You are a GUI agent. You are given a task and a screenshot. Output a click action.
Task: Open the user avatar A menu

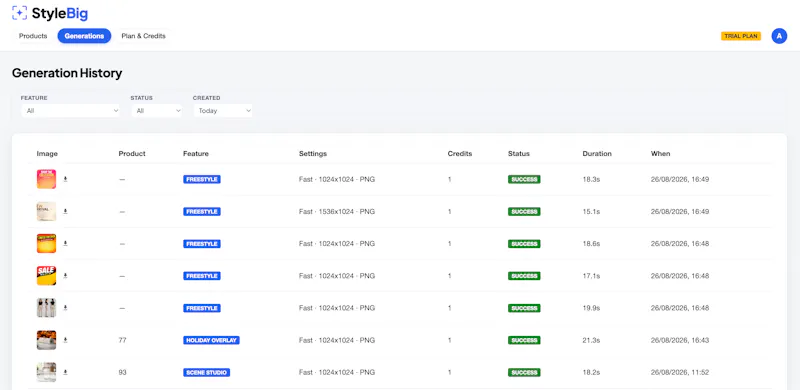point(779,36)
